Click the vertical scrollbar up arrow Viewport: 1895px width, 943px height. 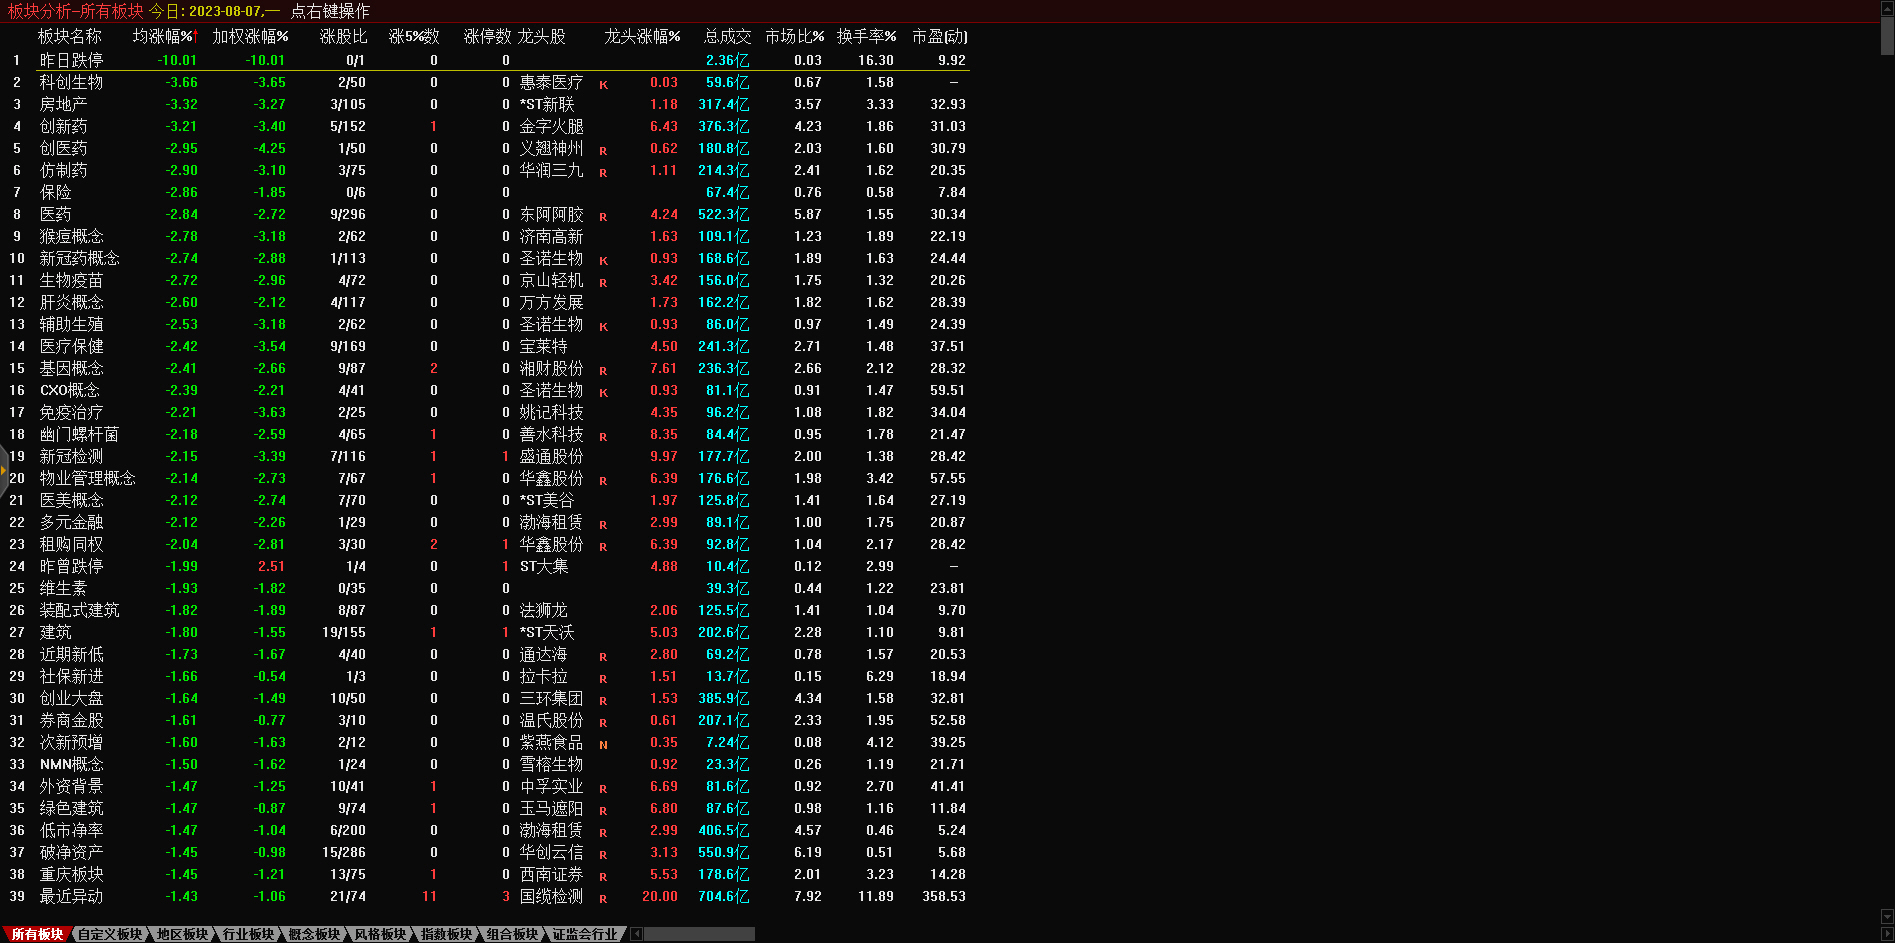(1887, 7)
